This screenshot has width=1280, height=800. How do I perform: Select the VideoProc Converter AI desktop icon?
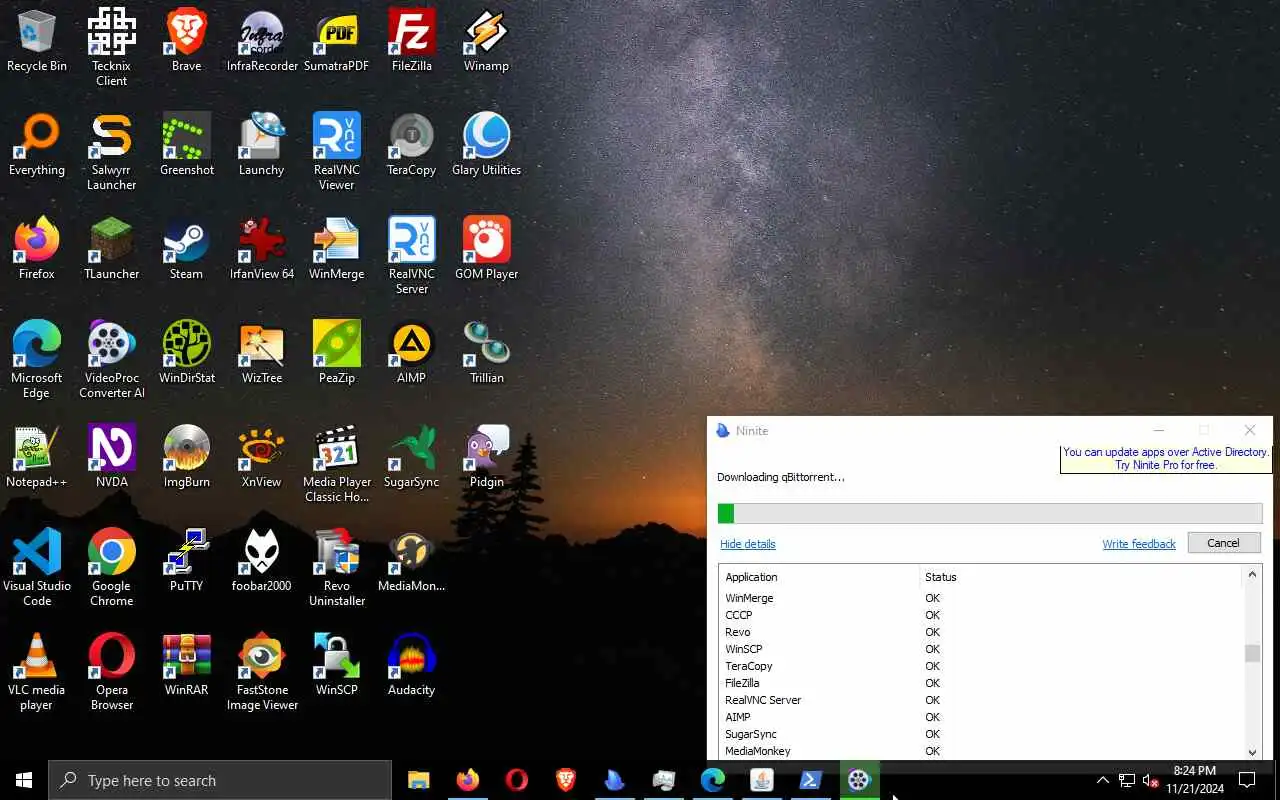click(111, 360)
